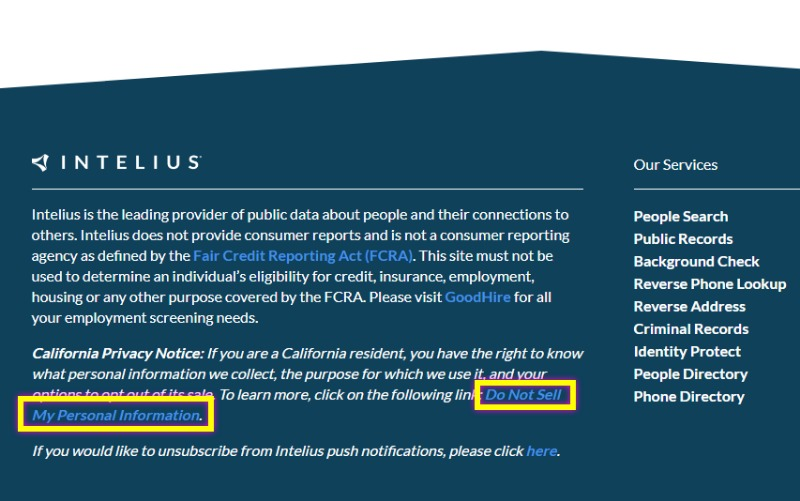Image resolution: width=800 pixels, height=501 pixels.
Task: Go to Public Records page
Action: coord(683,239)
